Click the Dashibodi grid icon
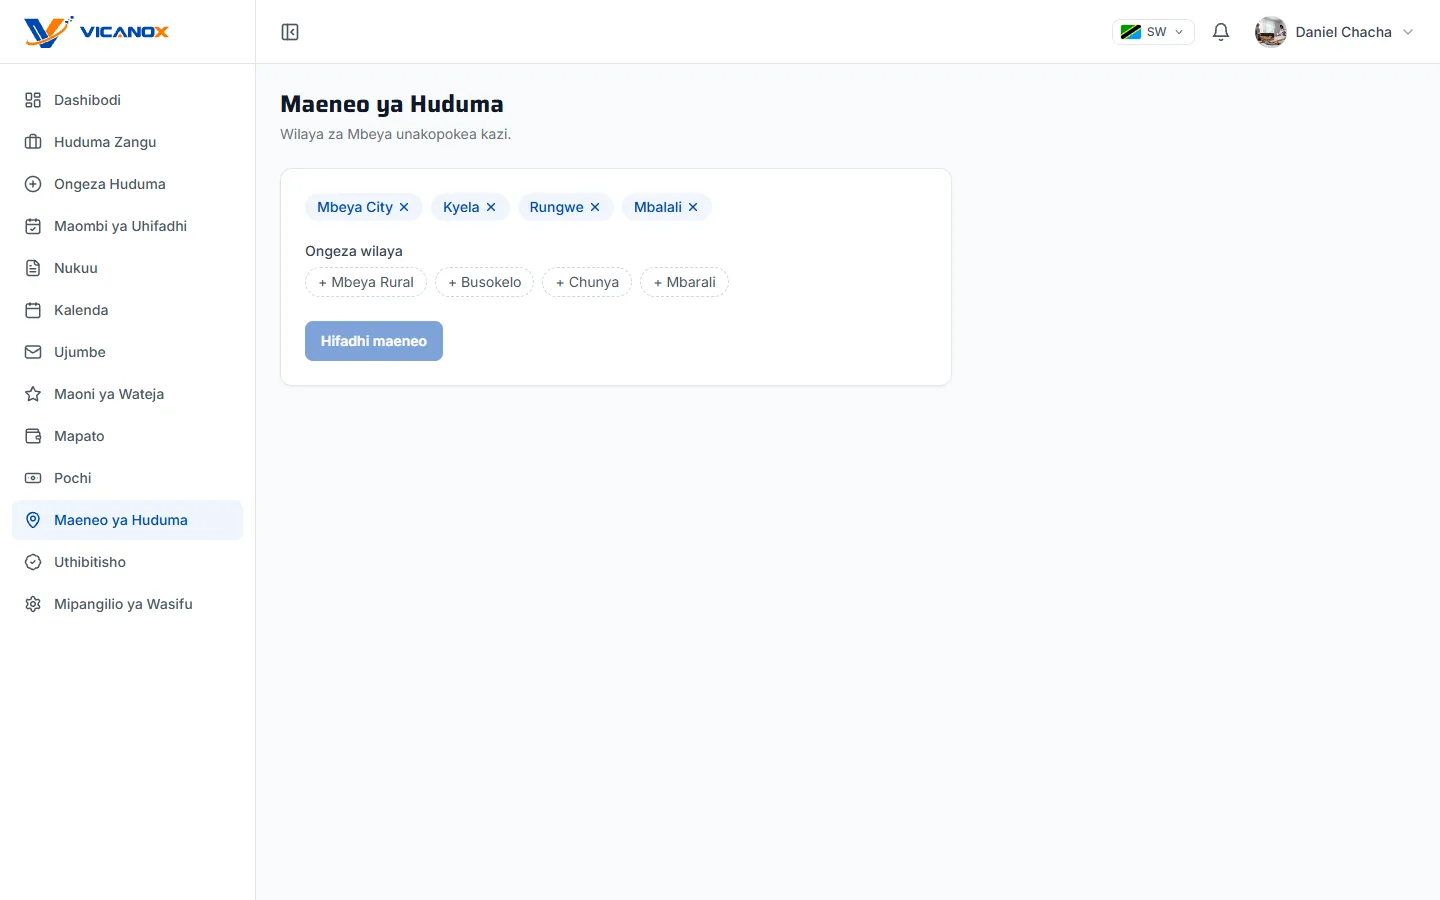1440x900 pixels. (33, 100)
